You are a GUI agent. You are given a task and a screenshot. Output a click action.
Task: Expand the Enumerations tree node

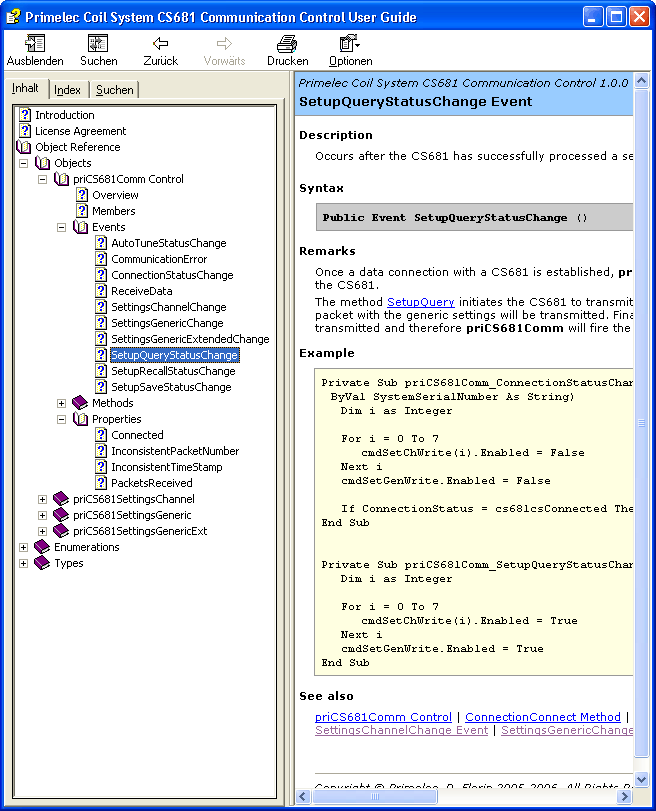click(x=23, y=548)
